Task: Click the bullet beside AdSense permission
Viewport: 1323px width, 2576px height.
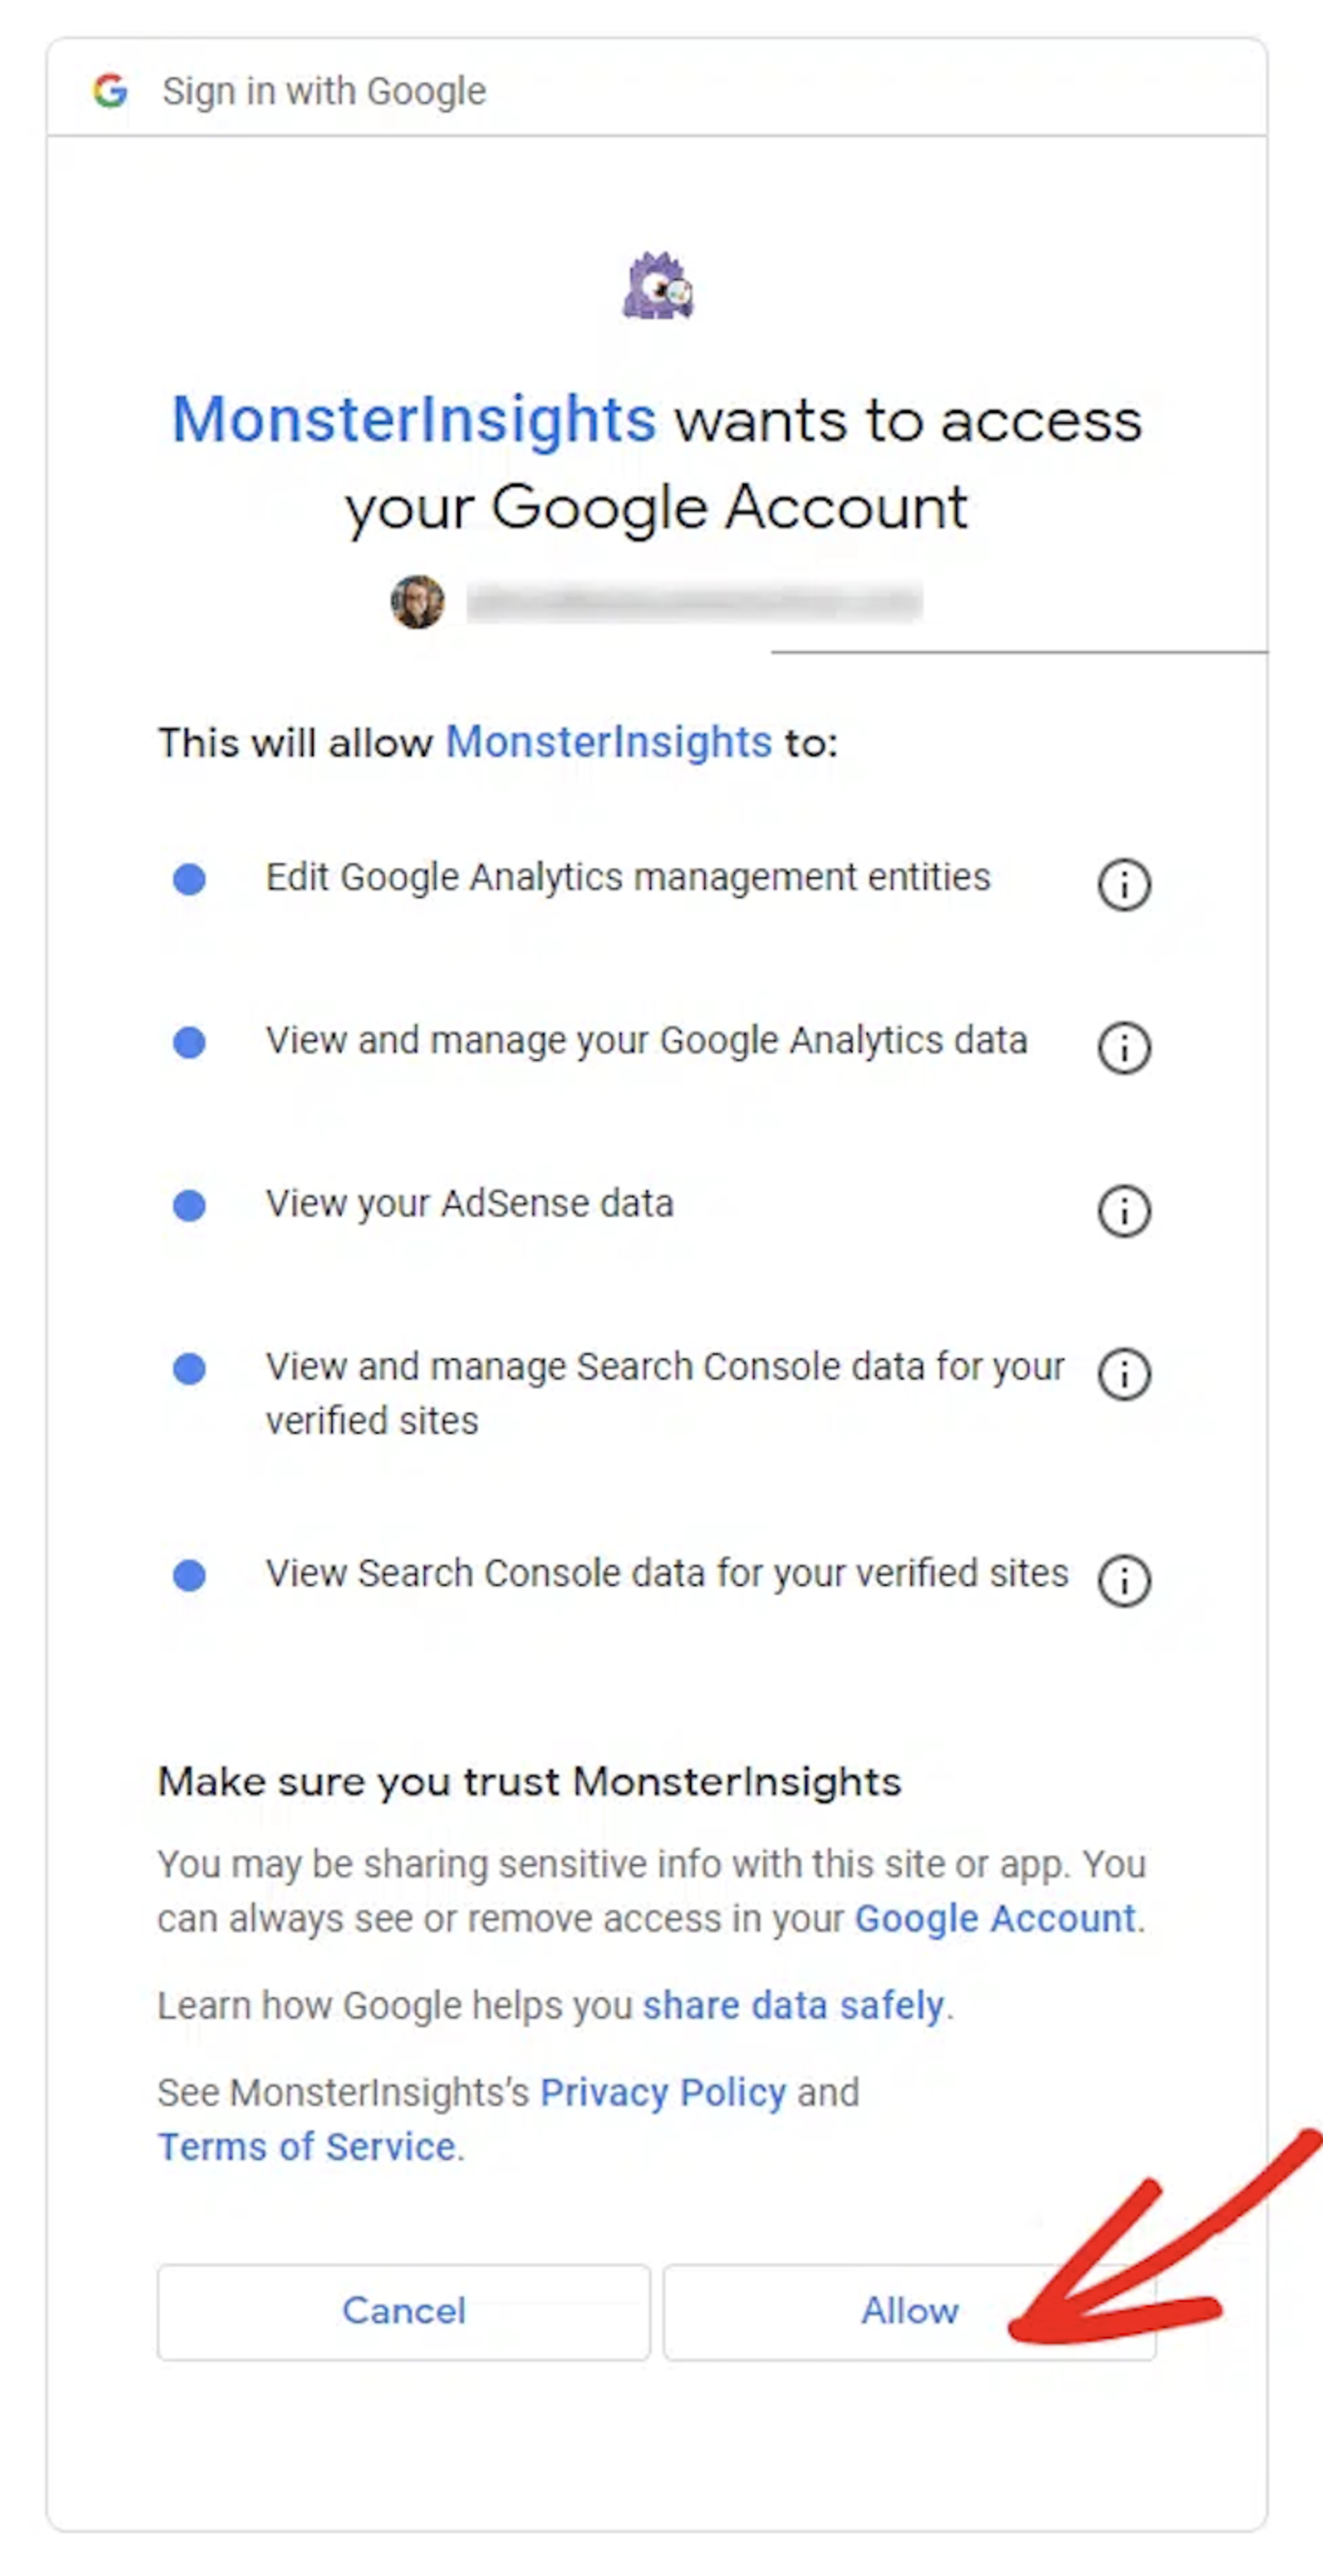Action: point(188,1207)
